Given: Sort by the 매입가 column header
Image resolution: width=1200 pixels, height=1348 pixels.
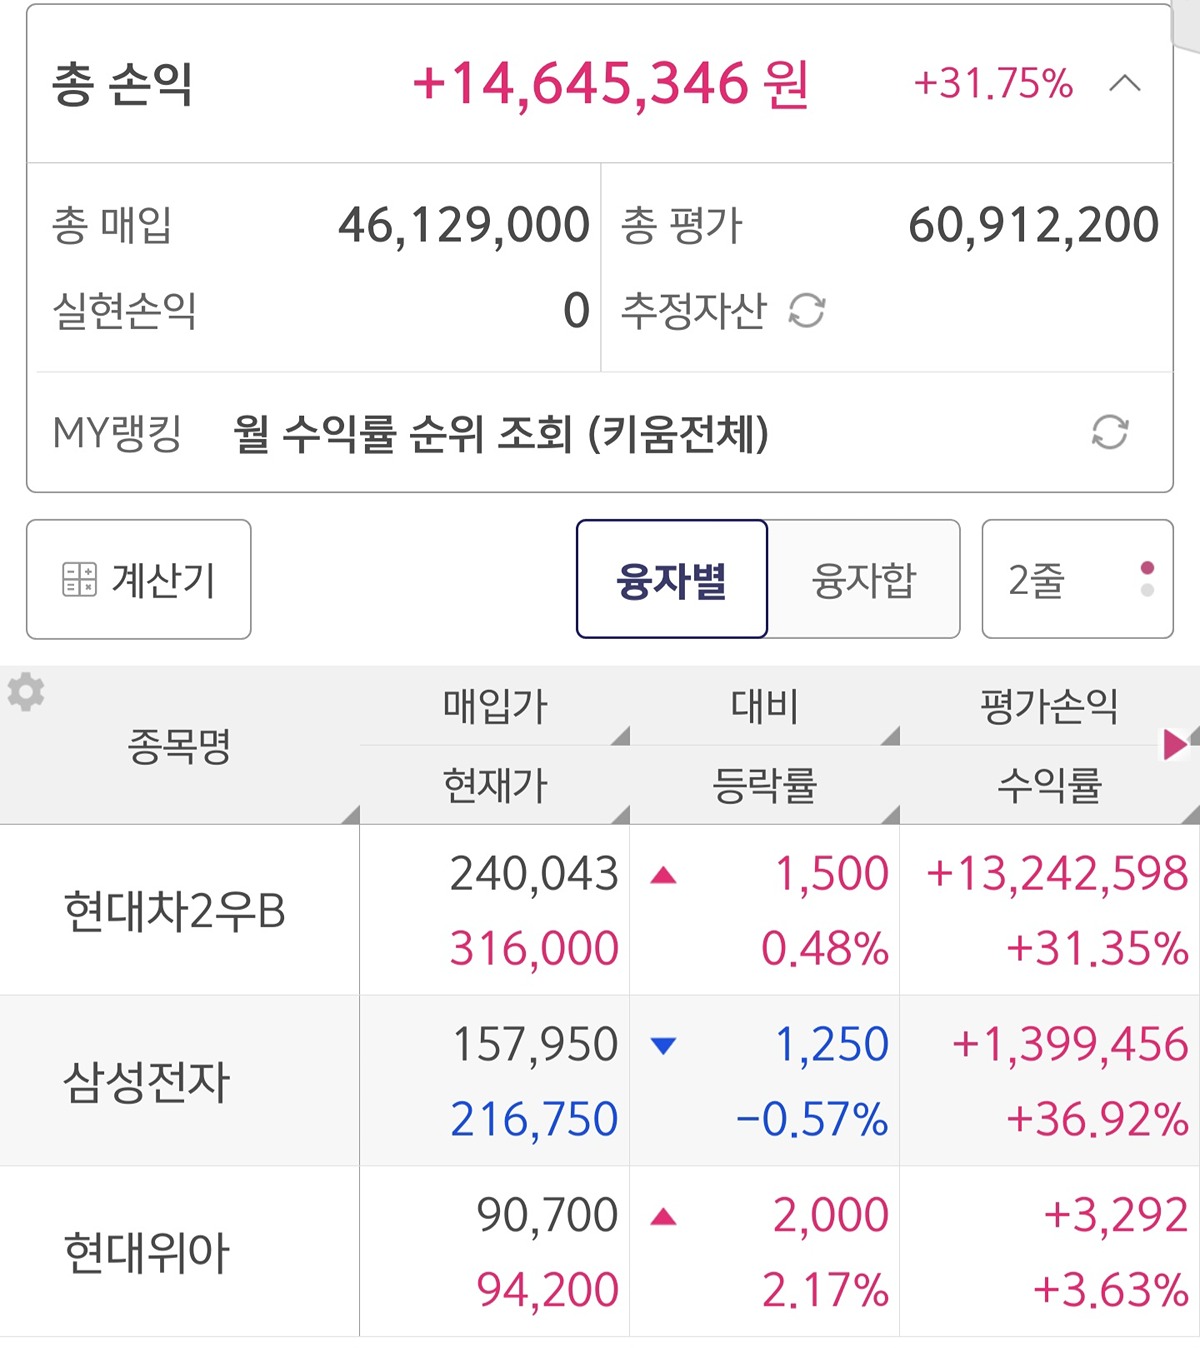Looking at the screenshot, I should [495, 707].
